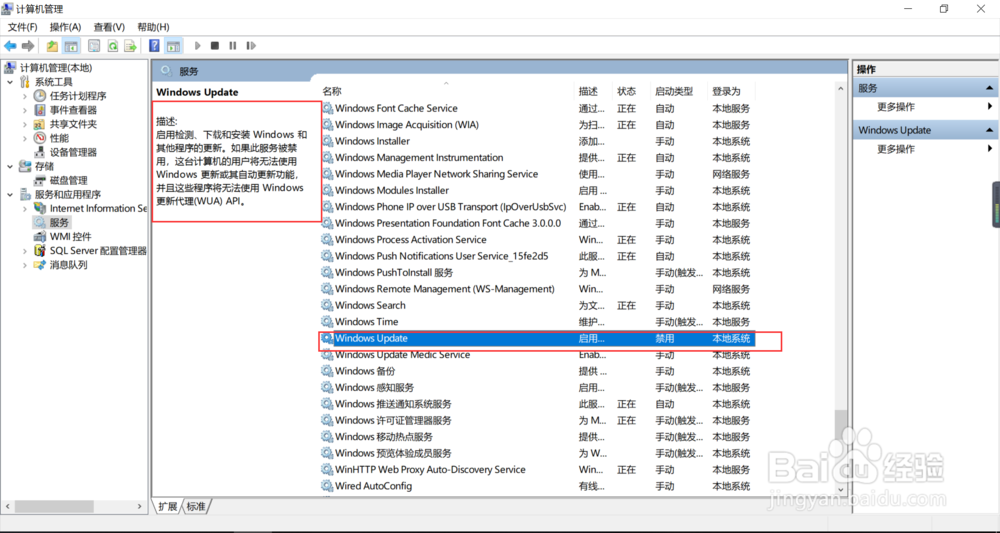This screenshot has width=1000, height=533.
Task: Click the 消息队列 icon in the tree
Action: 40,265
